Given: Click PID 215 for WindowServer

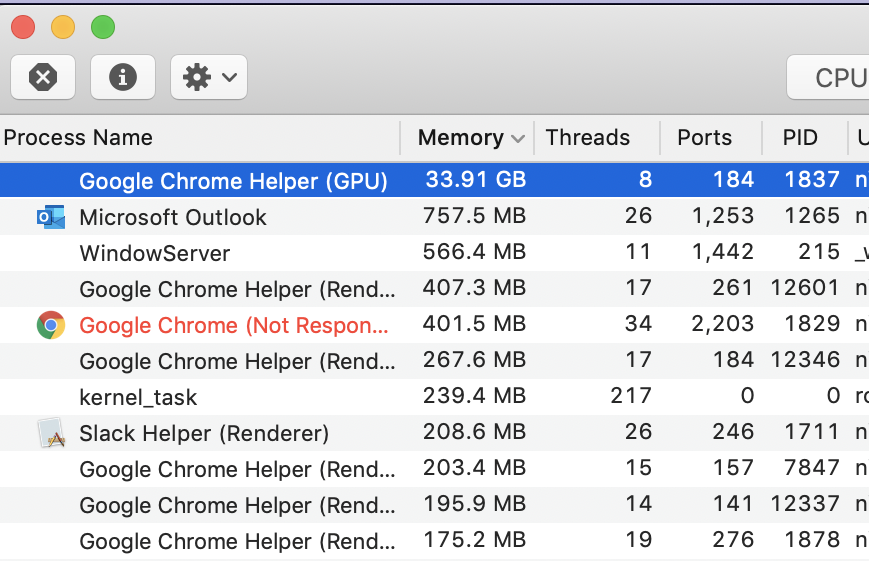Looking at the screenshot, I should tap(819, 252).
